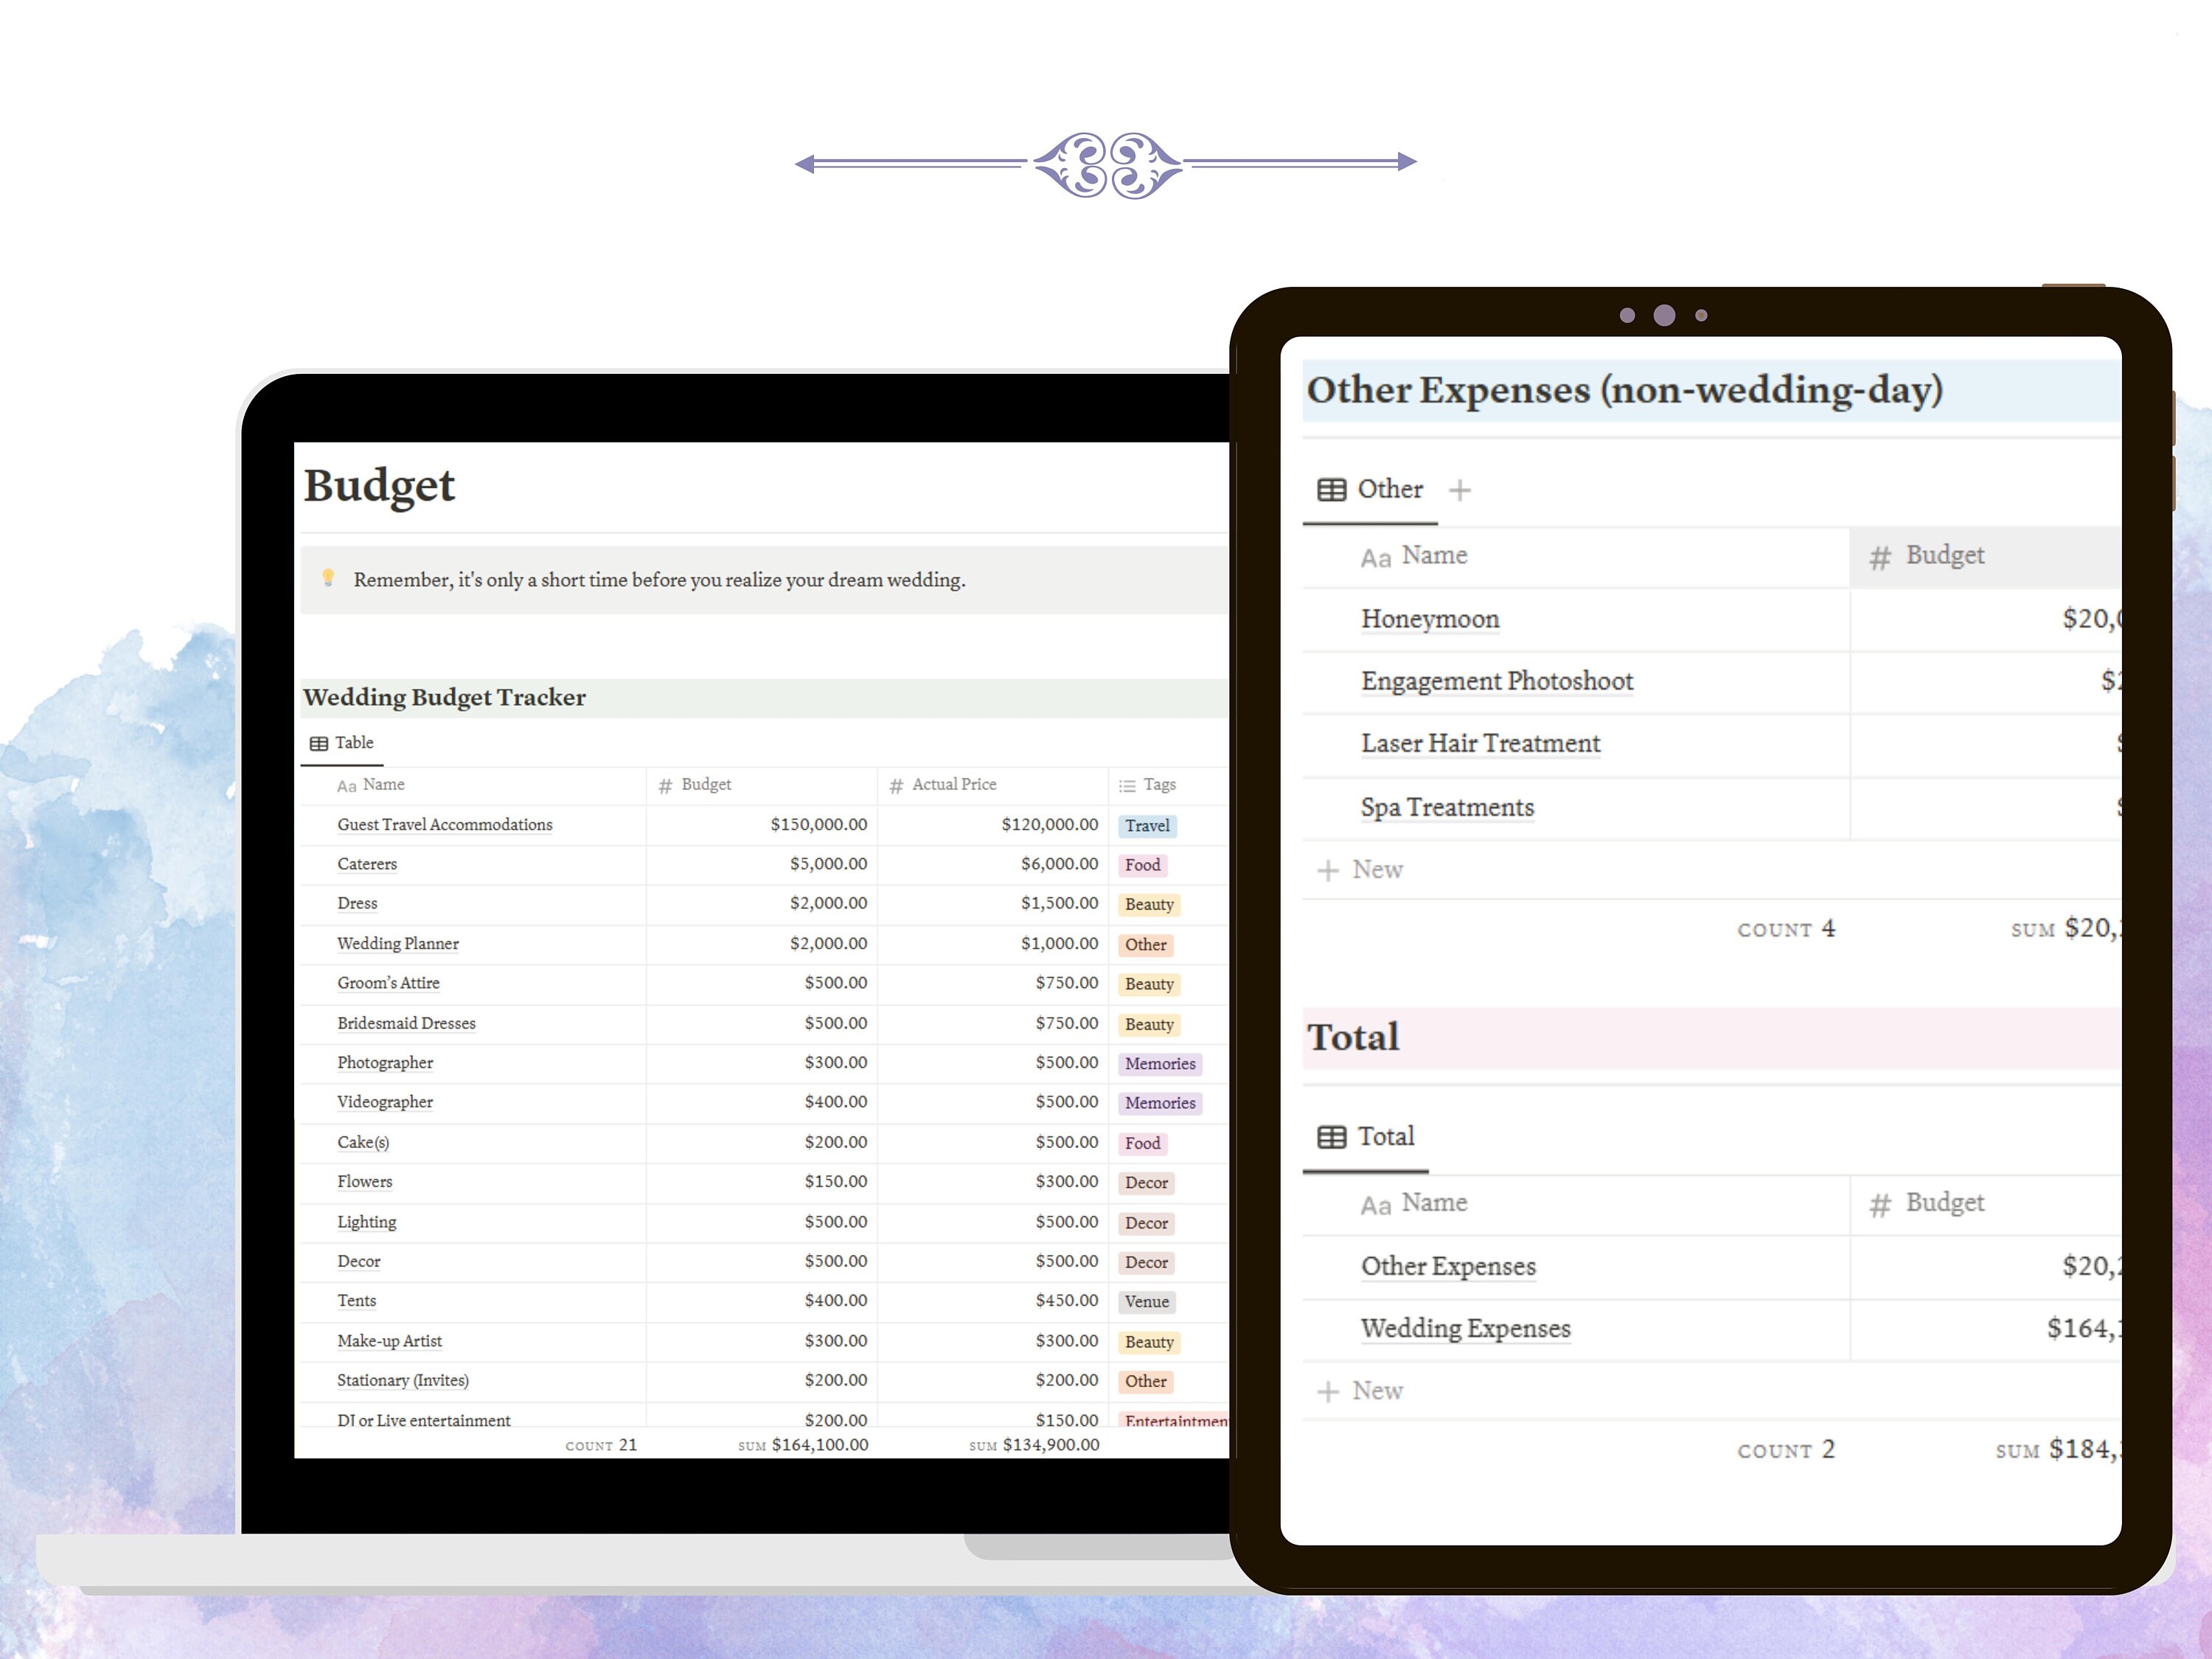The width and height of the screenshot is (2212, 1659).
Task: Open Stationary (Invites) entry
Action: tap(402, 1381)
